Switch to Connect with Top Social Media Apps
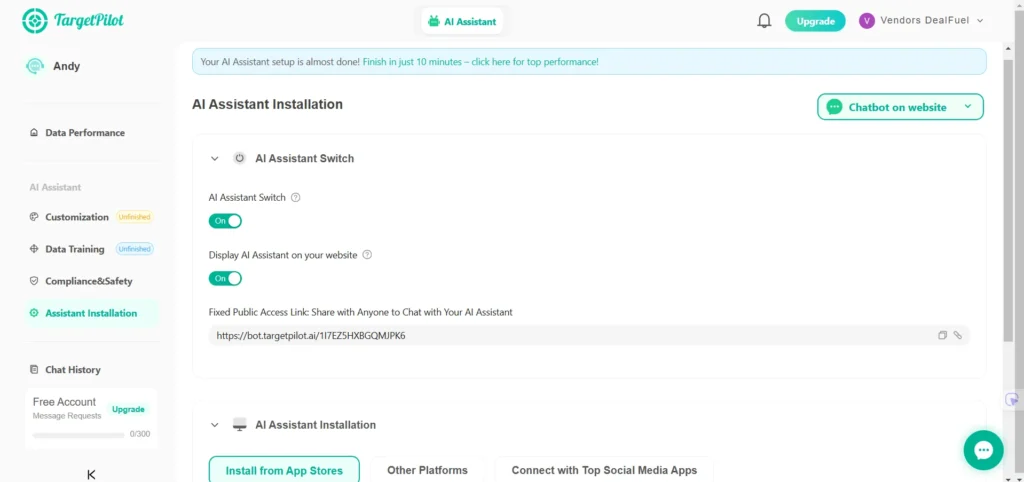1024x482 pixels. pos(604,470)
